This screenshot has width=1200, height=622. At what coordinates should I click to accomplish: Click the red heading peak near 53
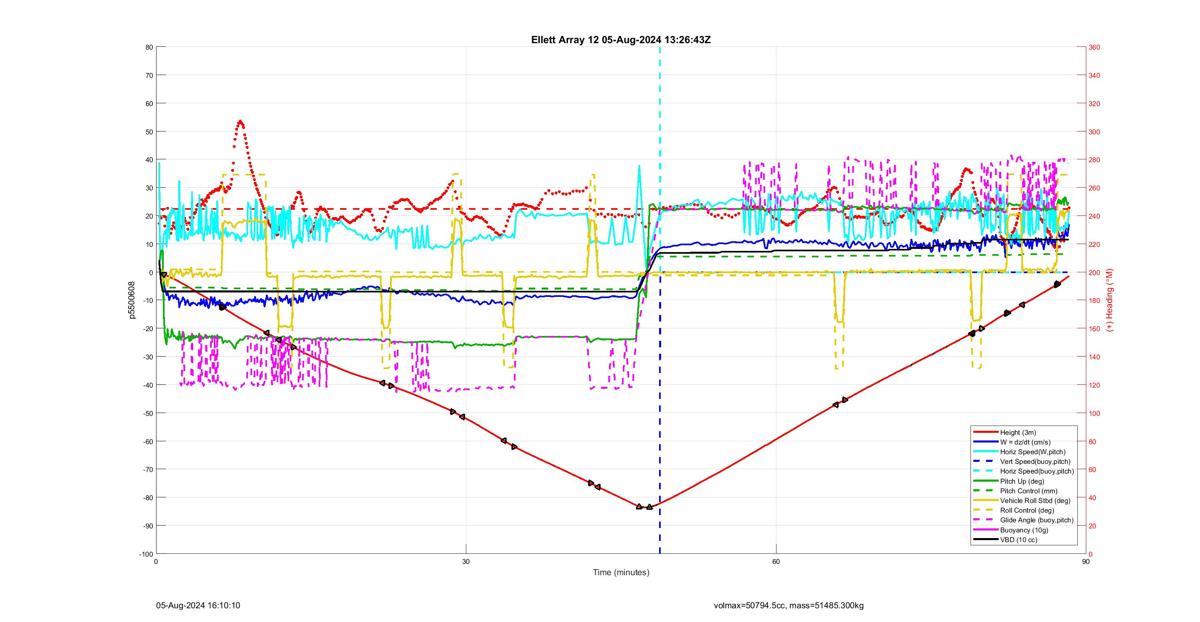click(240, 123)
